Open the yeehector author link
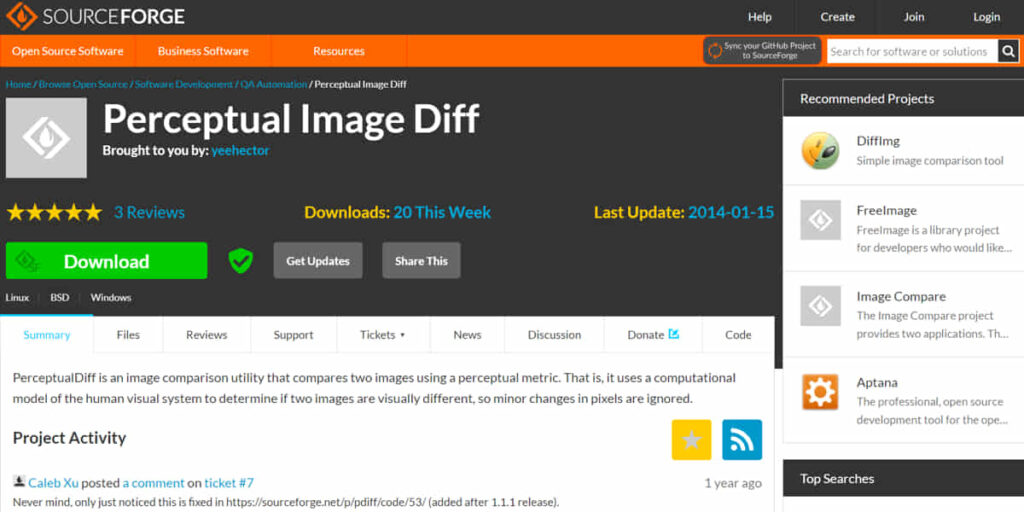The width and height of the screenshot is (1024, 512). (x=240, y=151)
